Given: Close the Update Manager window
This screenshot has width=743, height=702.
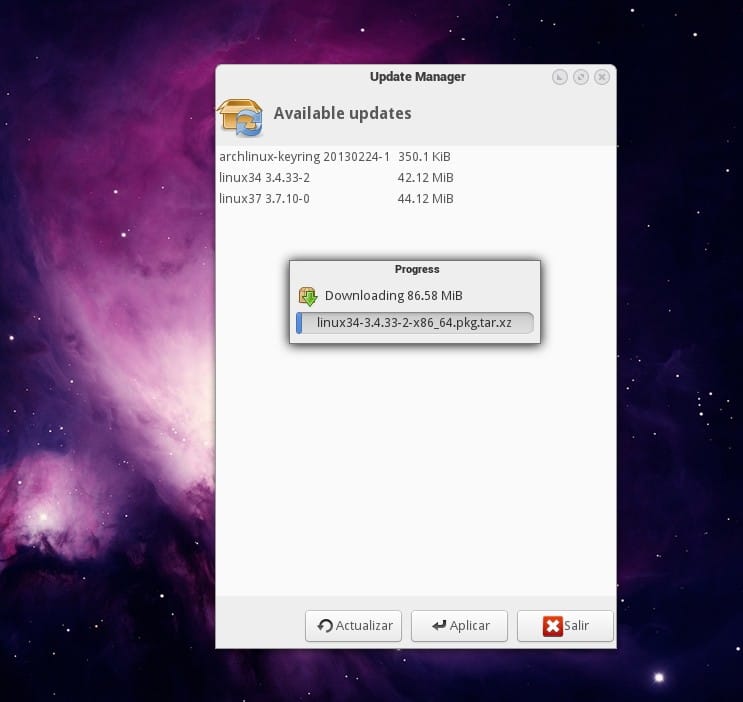Looking at the screenshot, I should [602, 77].
